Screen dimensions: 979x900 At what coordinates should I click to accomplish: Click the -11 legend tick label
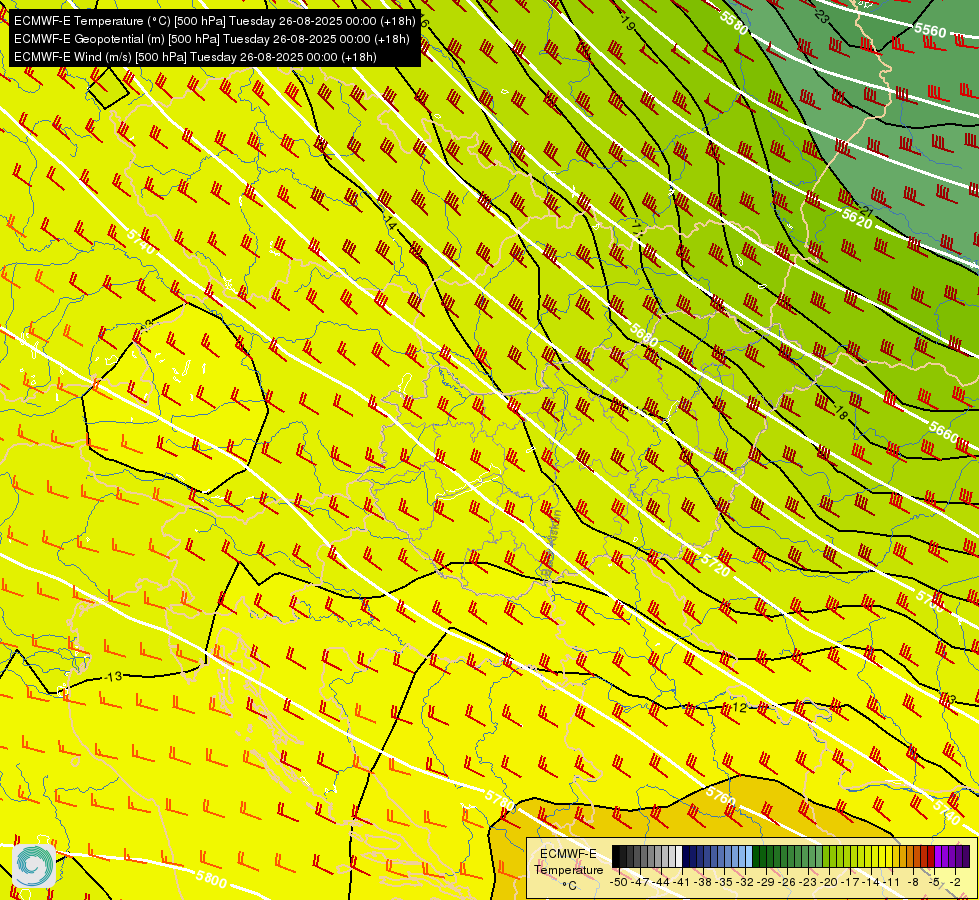pos(893,882)
